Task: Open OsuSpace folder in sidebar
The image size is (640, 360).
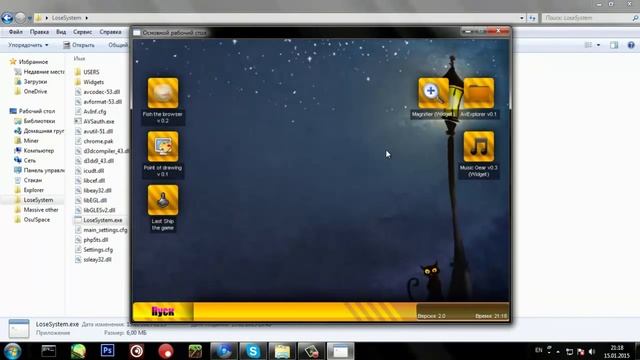Action: point(32,220)
